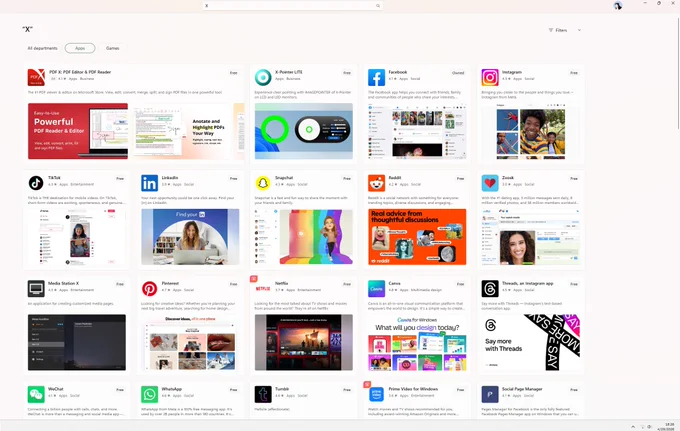680x431 pixels.
Task: Open the Social Page Manager title
Action: click(522, 389)
